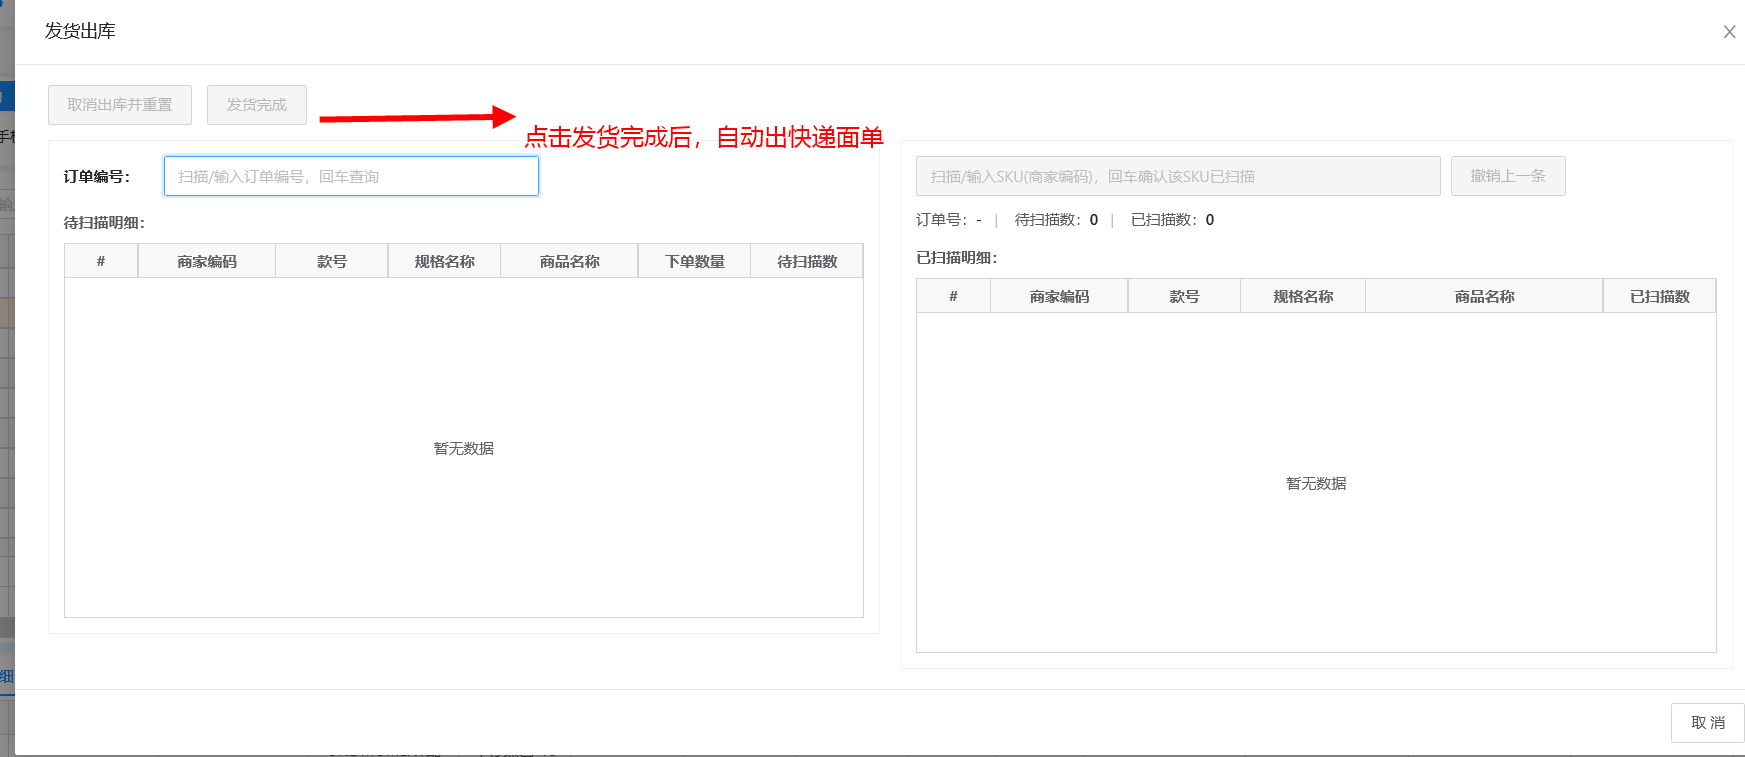Click 商品名称 header in right table

coord(1484,296)
